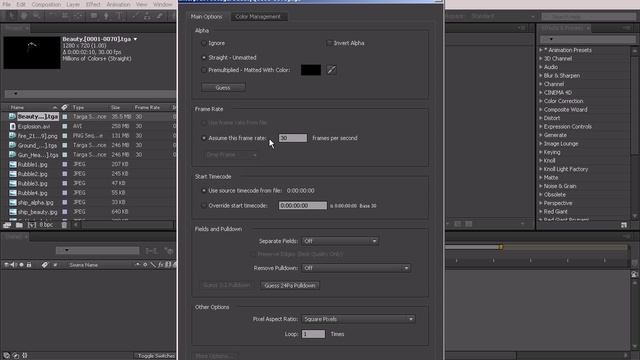Switch to the Main Options tab
The height and width of the screenshot is (360, 640).
point(207,17)
